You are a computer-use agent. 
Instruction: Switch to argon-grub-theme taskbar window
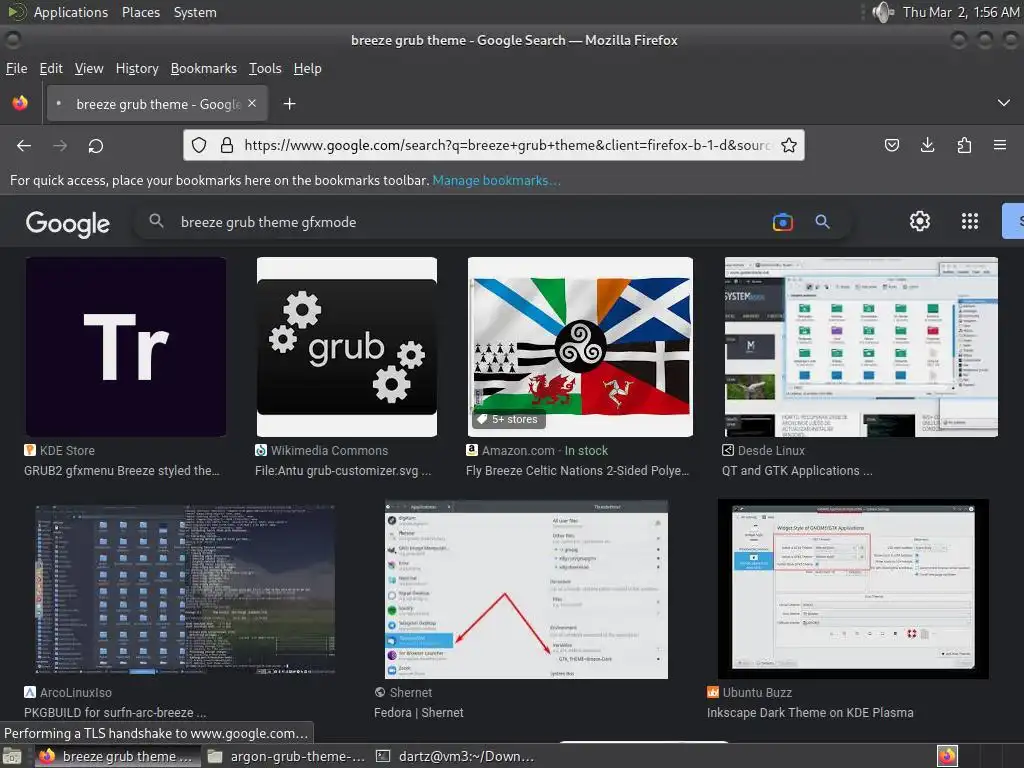pos(286,756)
